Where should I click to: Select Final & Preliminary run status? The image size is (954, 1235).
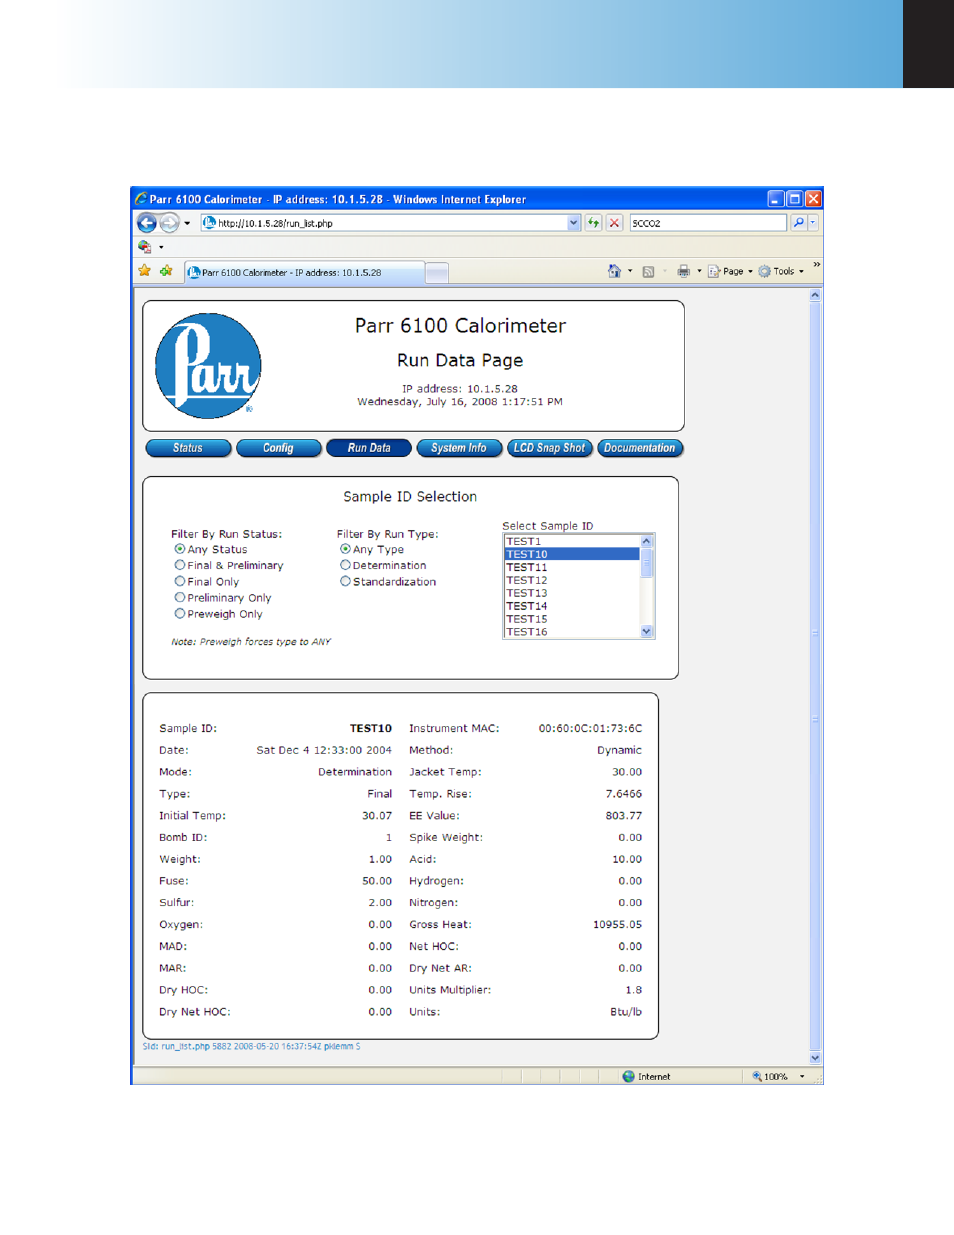tap(180, 565)
